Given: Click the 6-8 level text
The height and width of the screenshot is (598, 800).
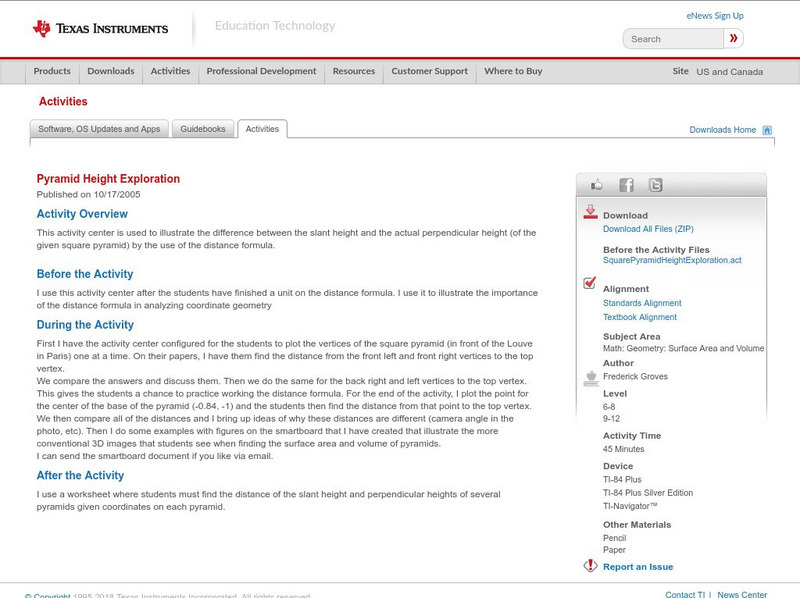Looking at the screenshot, I should [x=609, y=407].
